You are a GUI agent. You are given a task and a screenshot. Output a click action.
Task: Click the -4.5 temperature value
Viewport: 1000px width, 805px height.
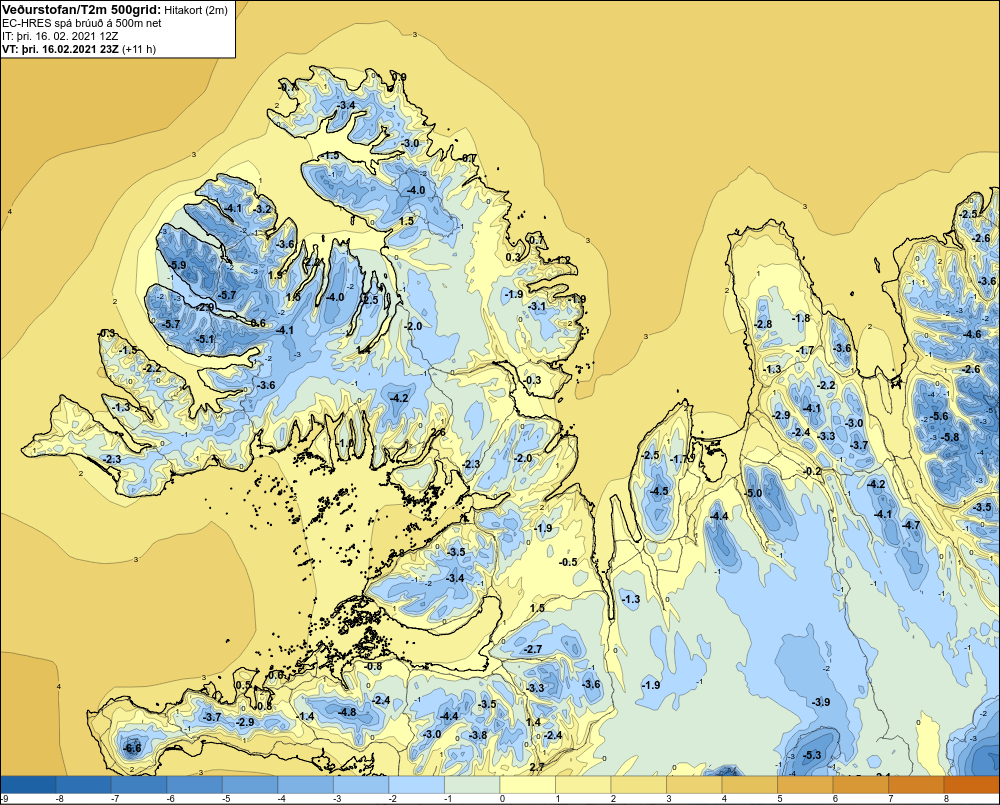pyautogui.click(x=659, y=491)
